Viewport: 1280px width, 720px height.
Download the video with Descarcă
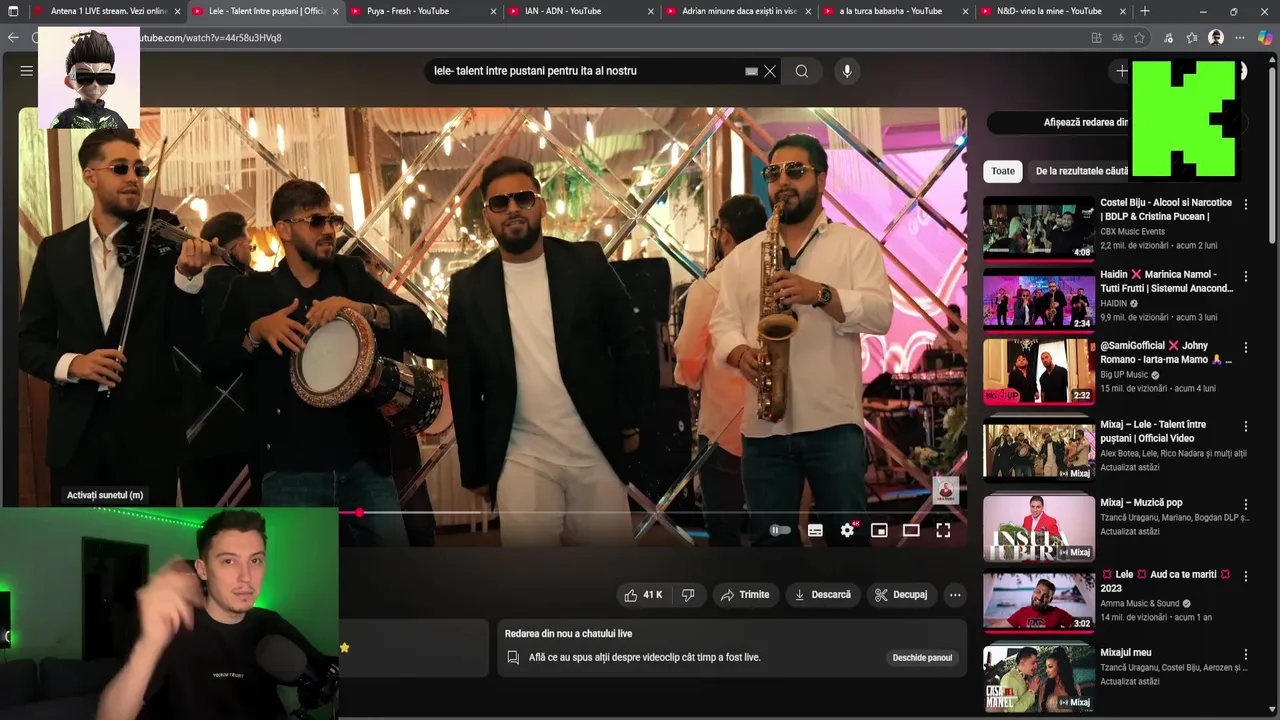click(822, 595)
